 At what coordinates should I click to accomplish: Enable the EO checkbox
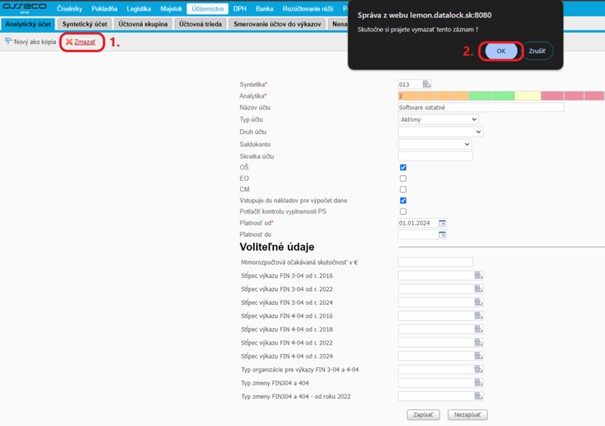(x=403, y=178)
